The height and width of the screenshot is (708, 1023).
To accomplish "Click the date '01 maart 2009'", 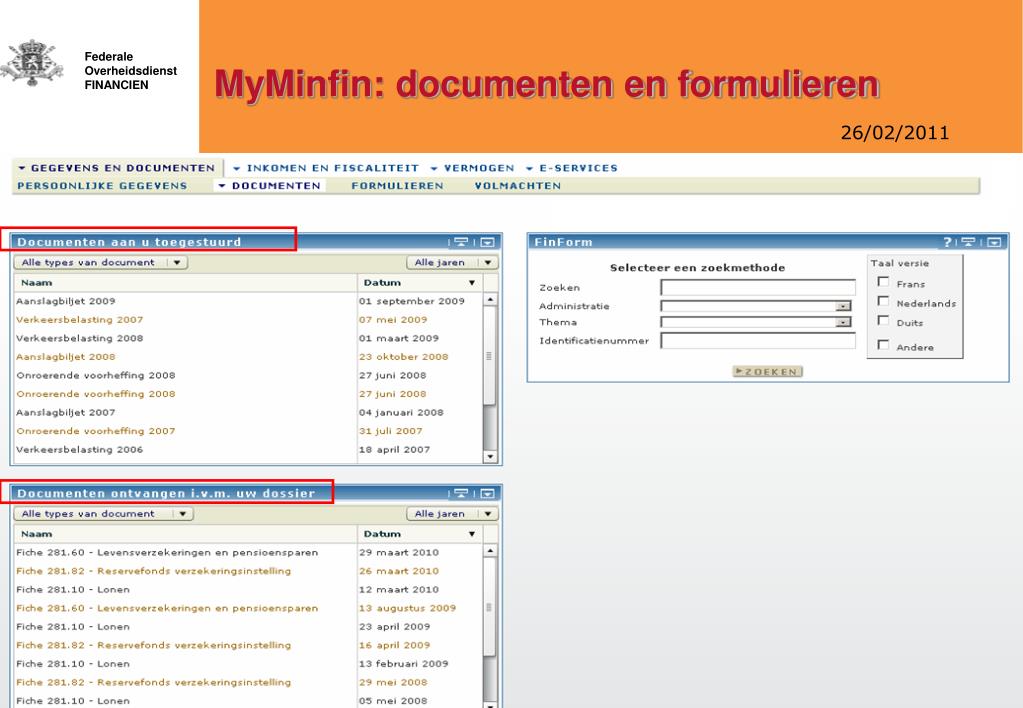I will [x=399, y=338].
